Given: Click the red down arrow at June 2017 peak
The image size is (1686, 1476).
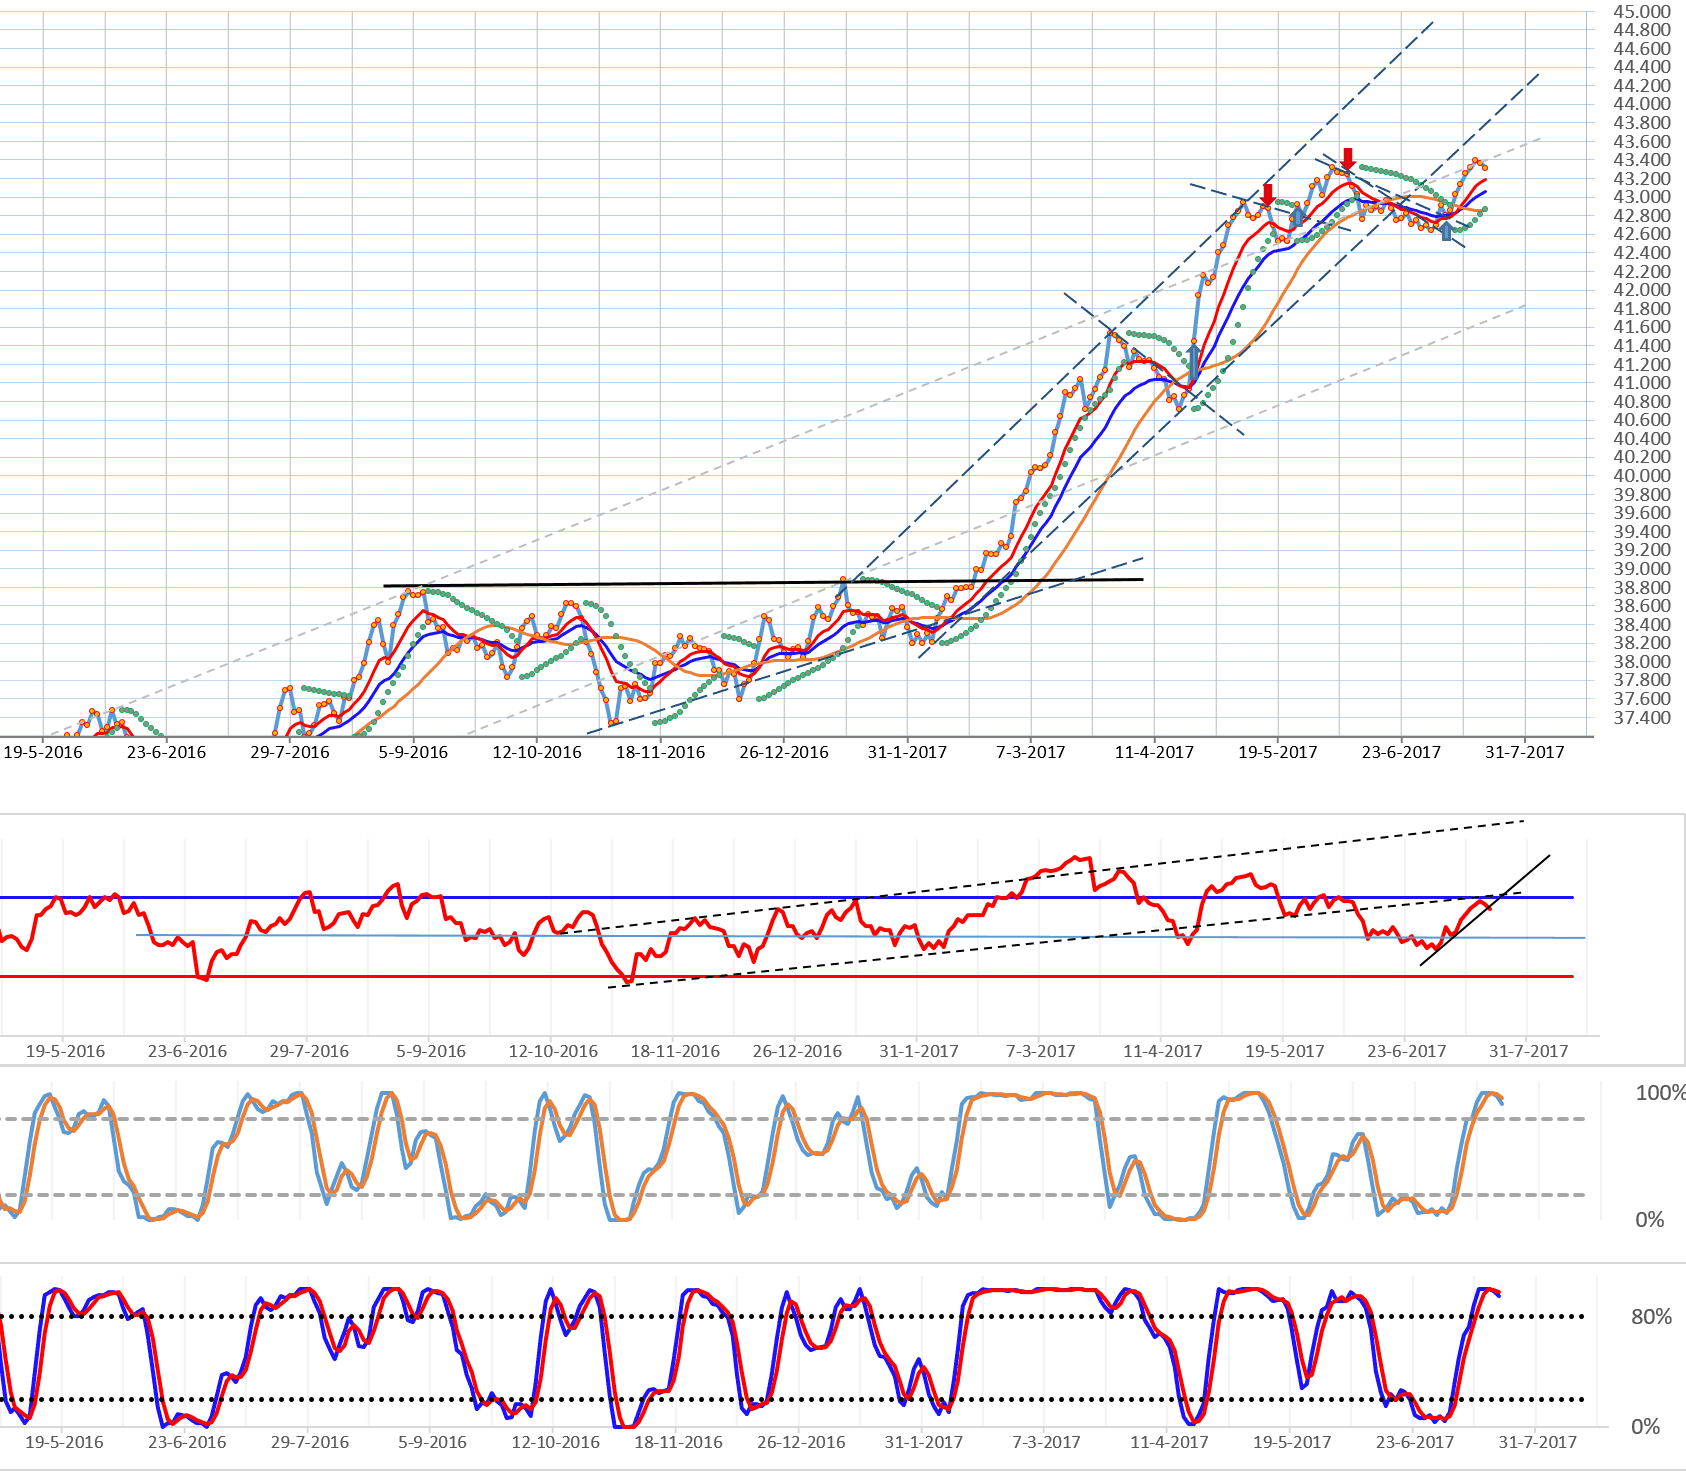Looking at the screenshot, I should click(x=1348, y=158).
